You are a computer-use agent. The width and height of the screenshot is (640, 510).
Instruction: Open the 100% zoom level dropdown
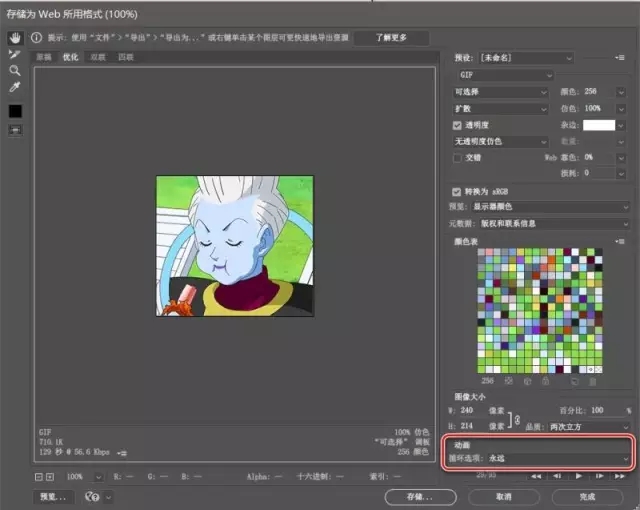coord(98,477)
